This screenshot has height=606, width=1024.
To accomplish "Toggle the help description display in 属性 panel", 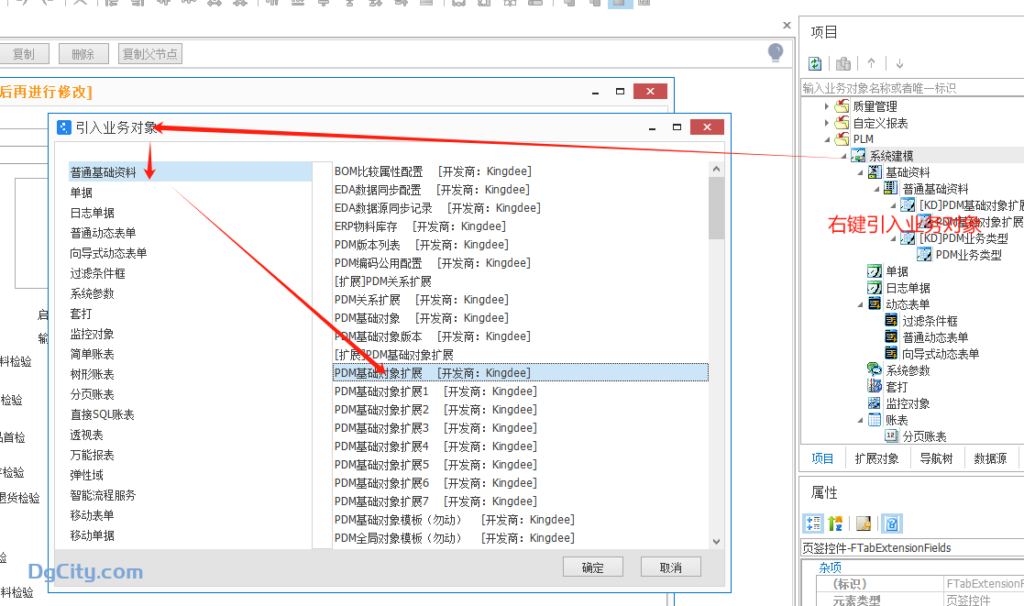I will pos(893,523).
